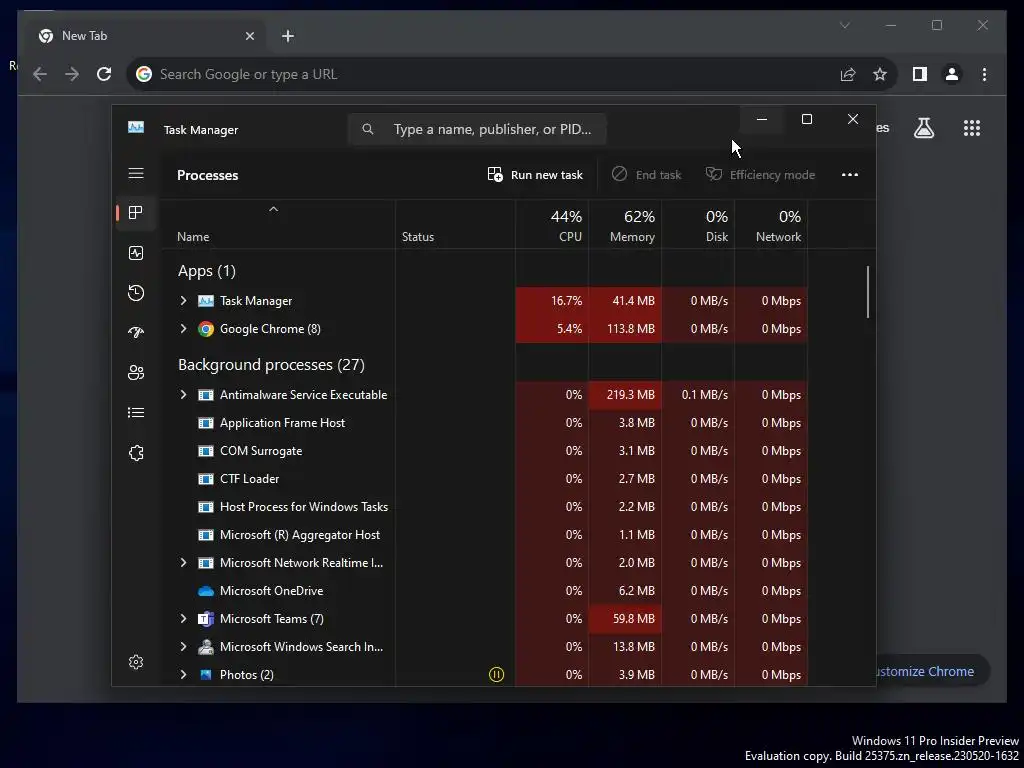Open Chrome's three-dot menu
This screenshot has width=1024, height=768.
pos(984,74)
